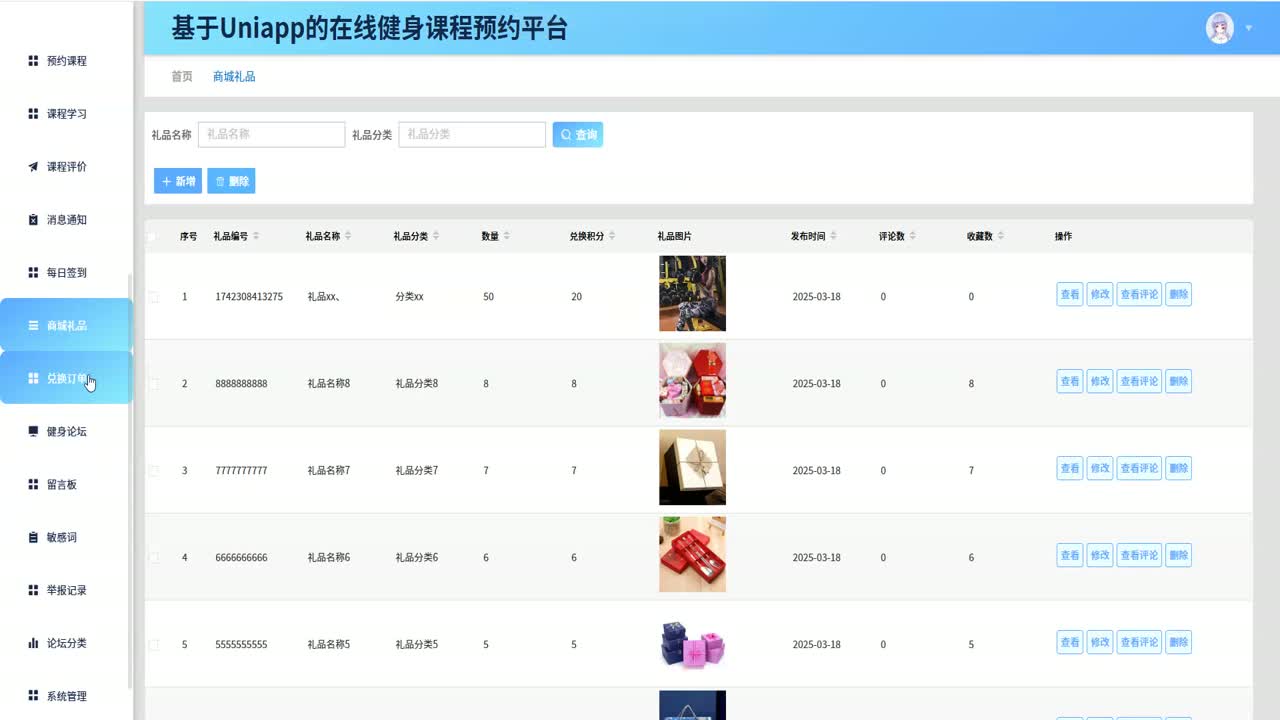This screenshot has width=1280, height=720.
Task: Open 敏感词 in the sidebar
Action: (x=66, y=538)
